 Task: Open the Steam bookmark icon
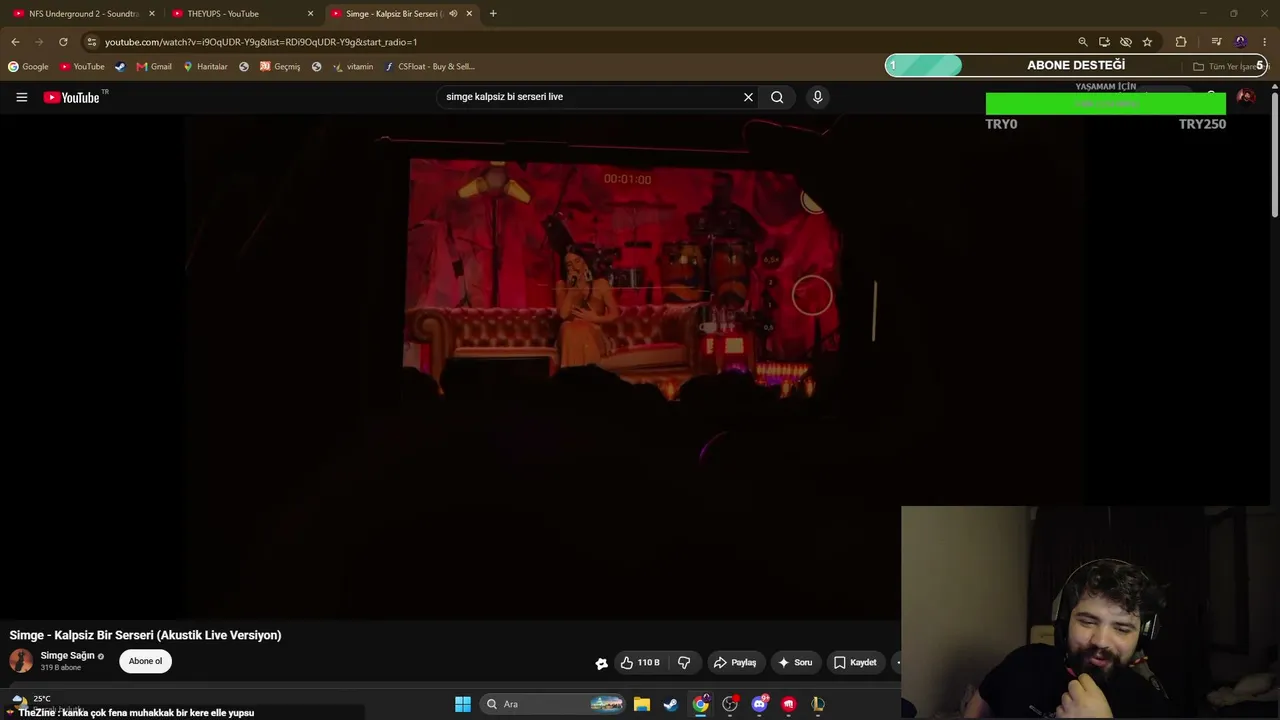120,67
